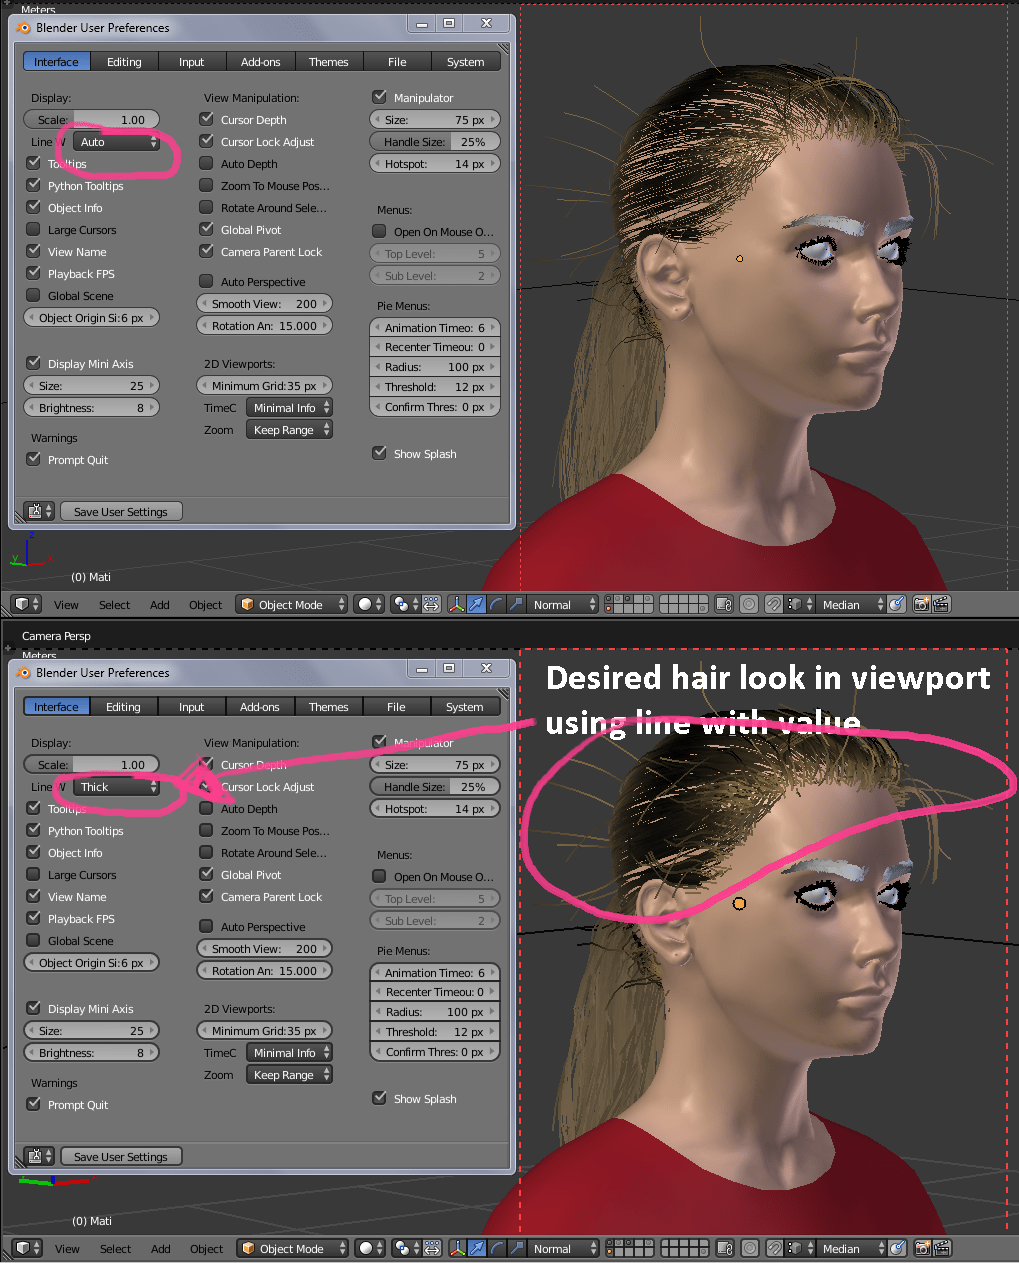1019x1263 pixels.
Task: Enable snapping with the magnet icon
Action: 772,604
